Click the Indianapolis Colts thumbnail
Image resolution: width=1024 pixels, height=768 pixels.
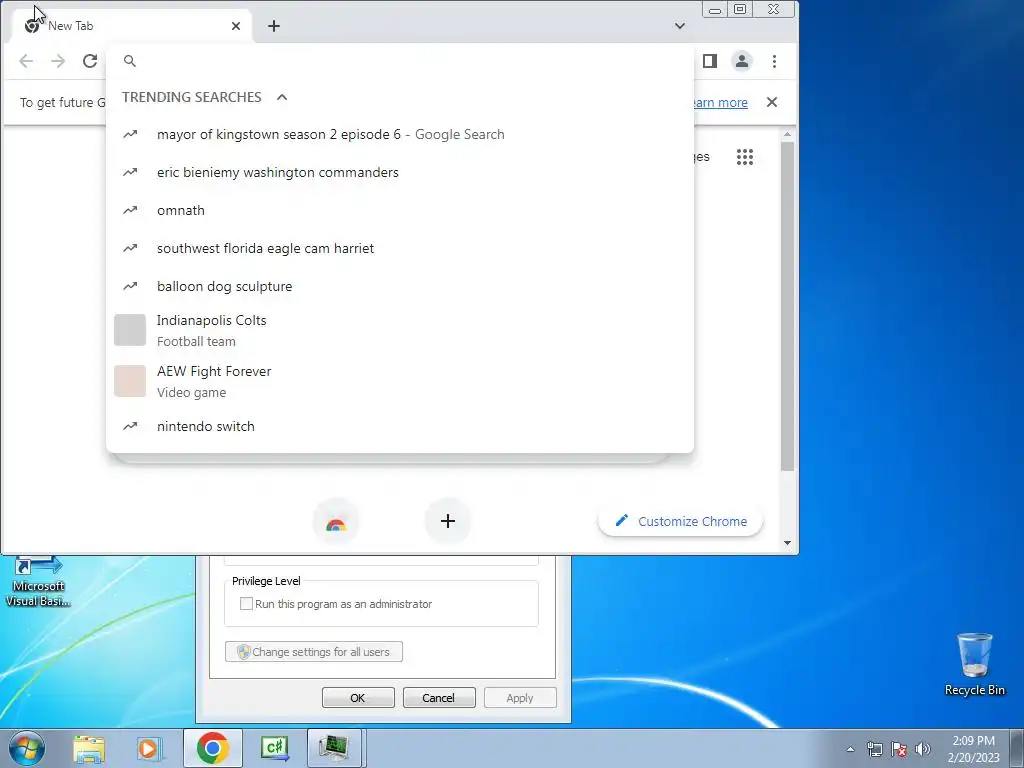(x=130, y=330)
